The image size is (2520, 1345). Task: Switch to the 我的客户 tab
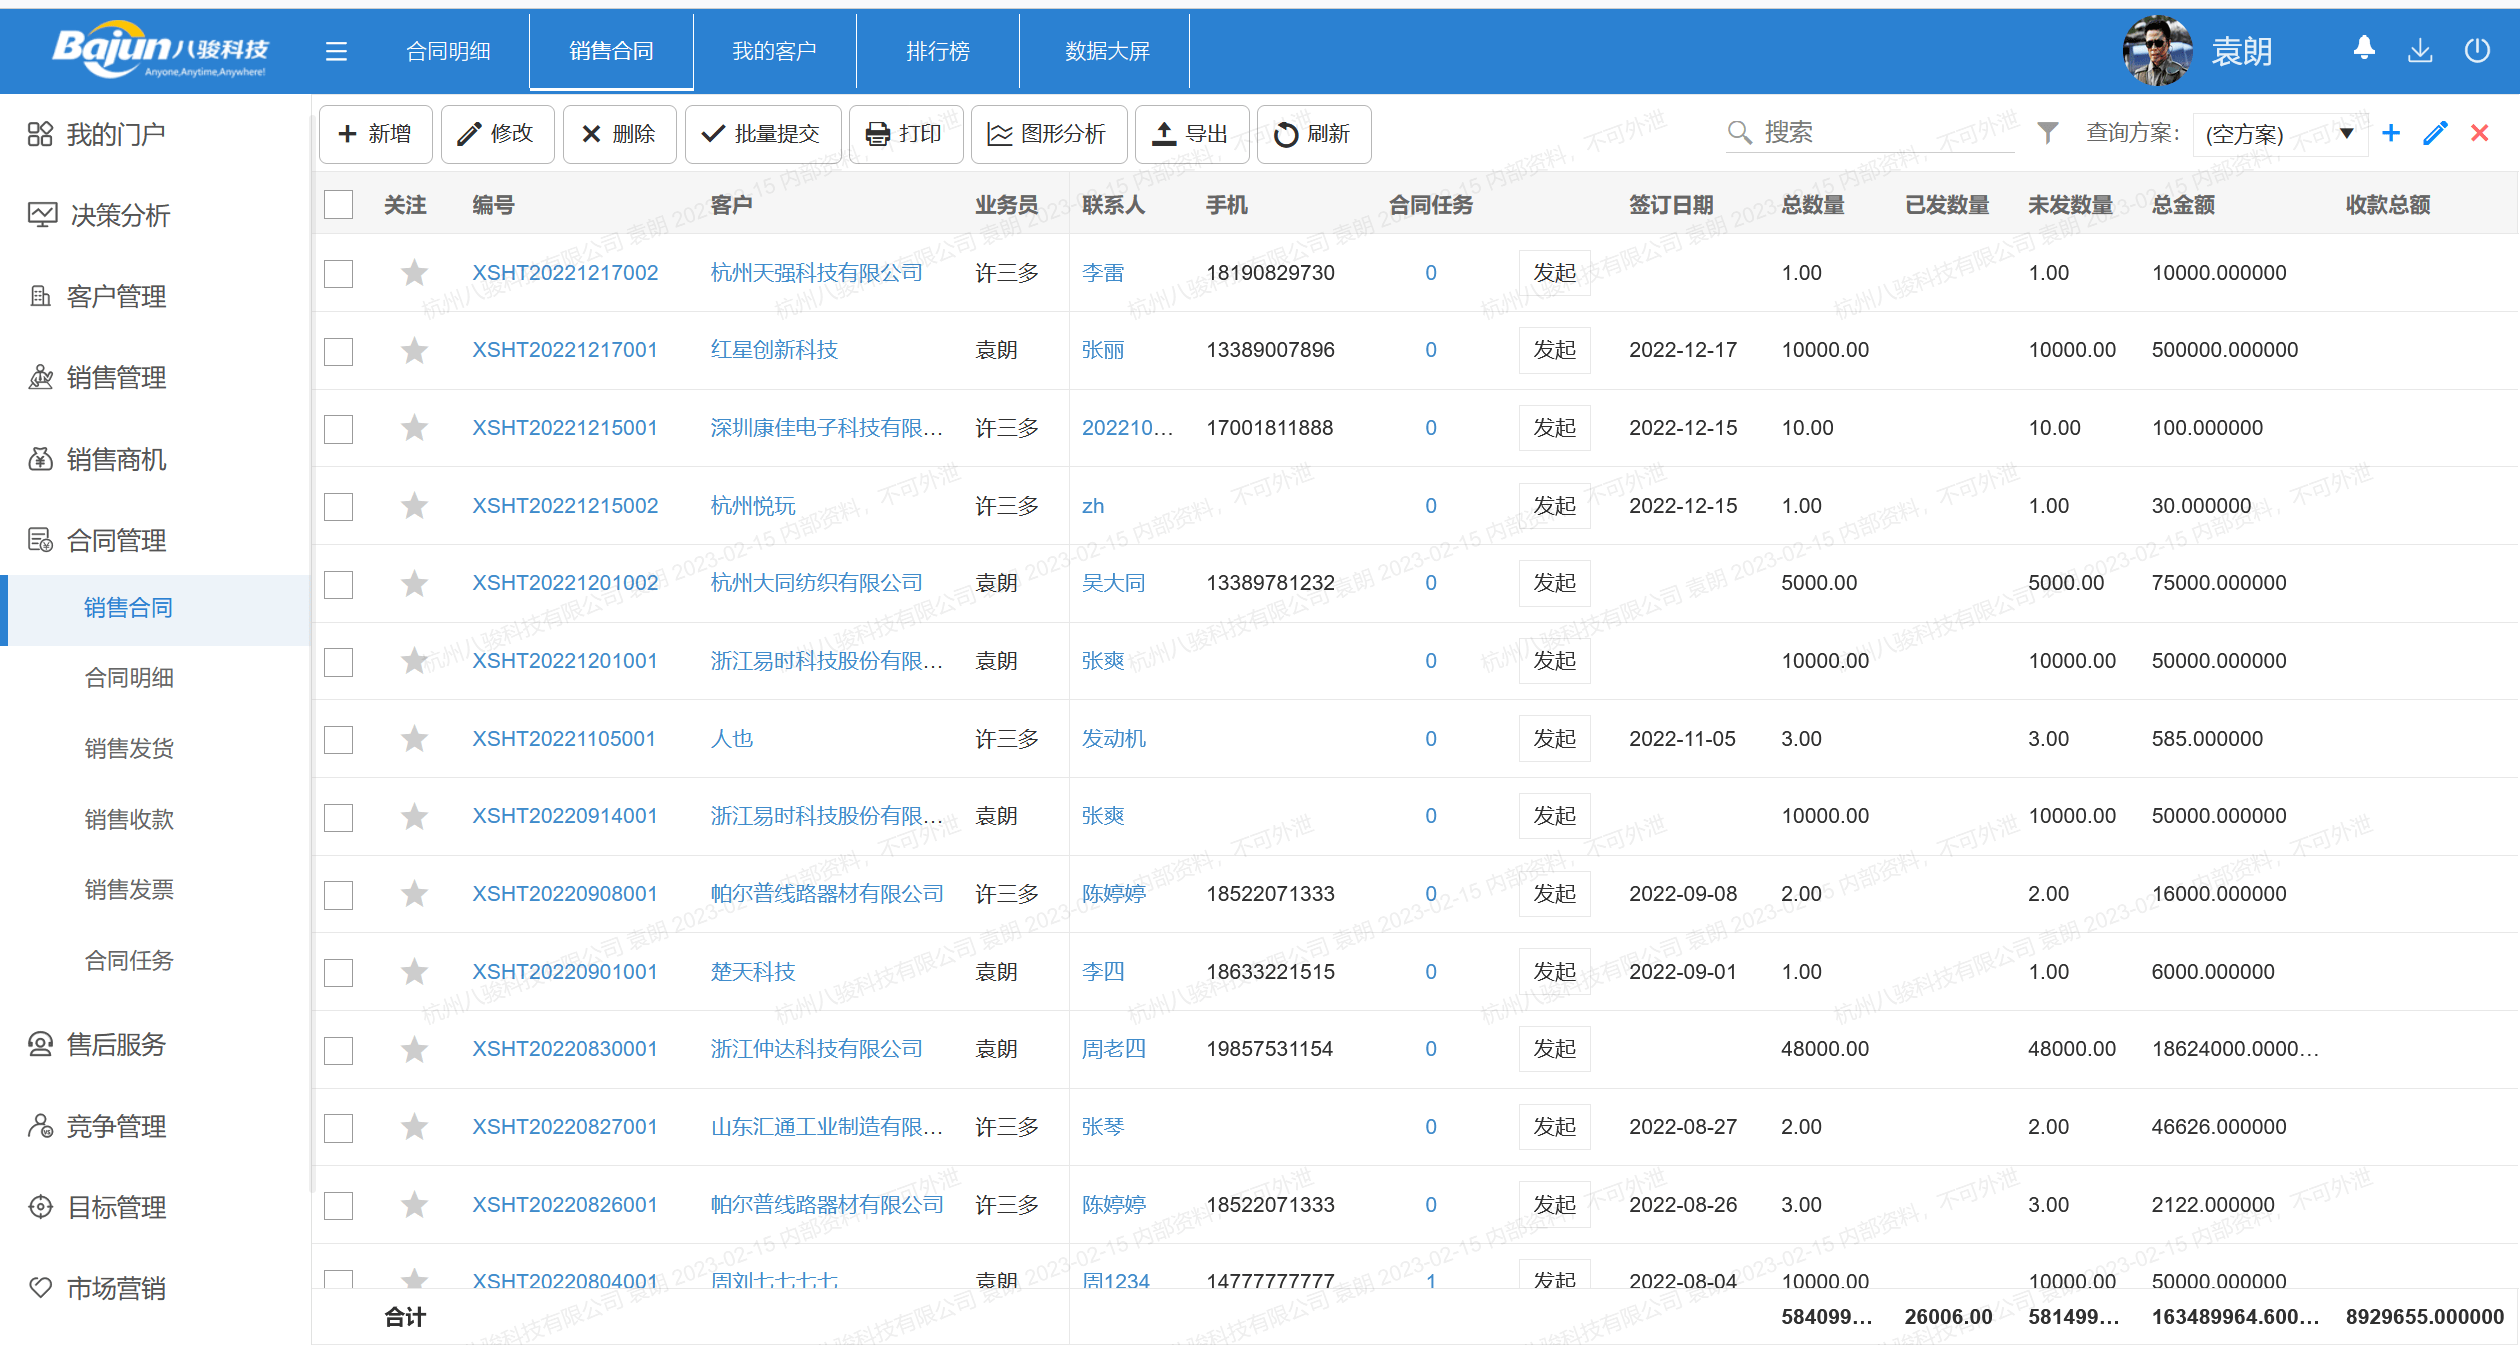point(774,51)
